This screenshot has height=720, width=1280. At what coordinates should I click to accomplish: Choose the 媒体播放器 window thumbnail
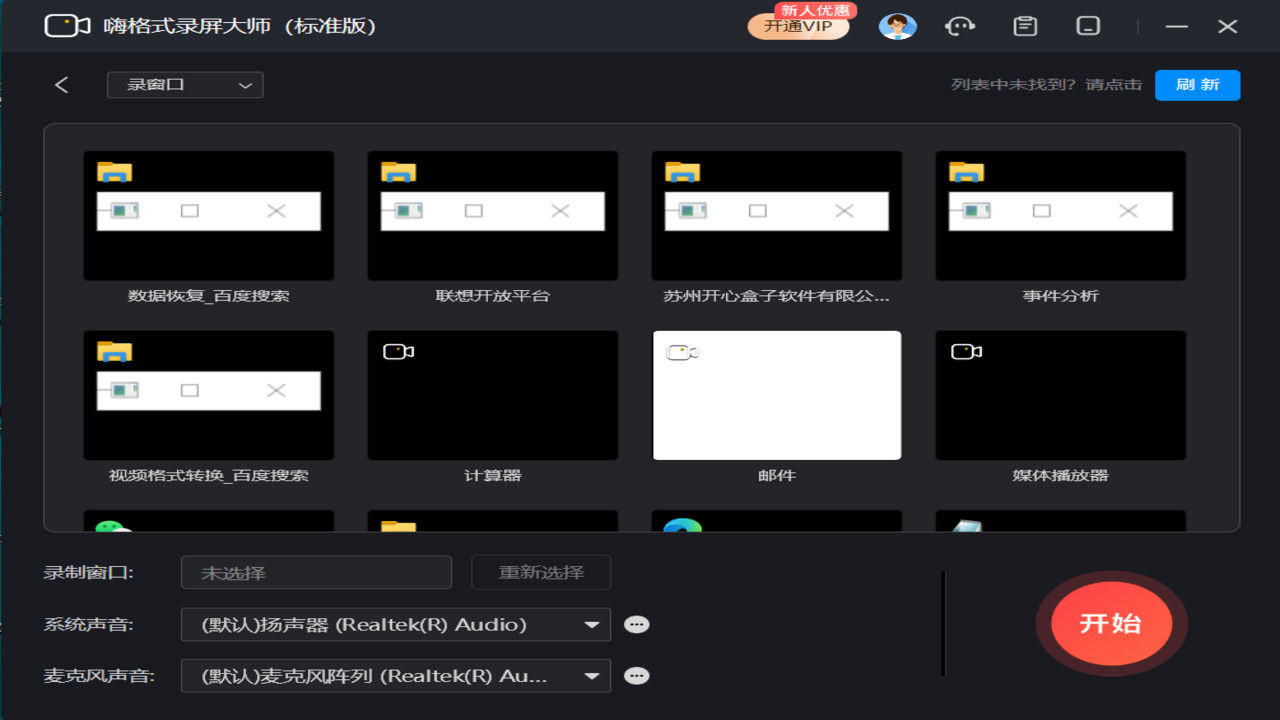click(1060, 396)
